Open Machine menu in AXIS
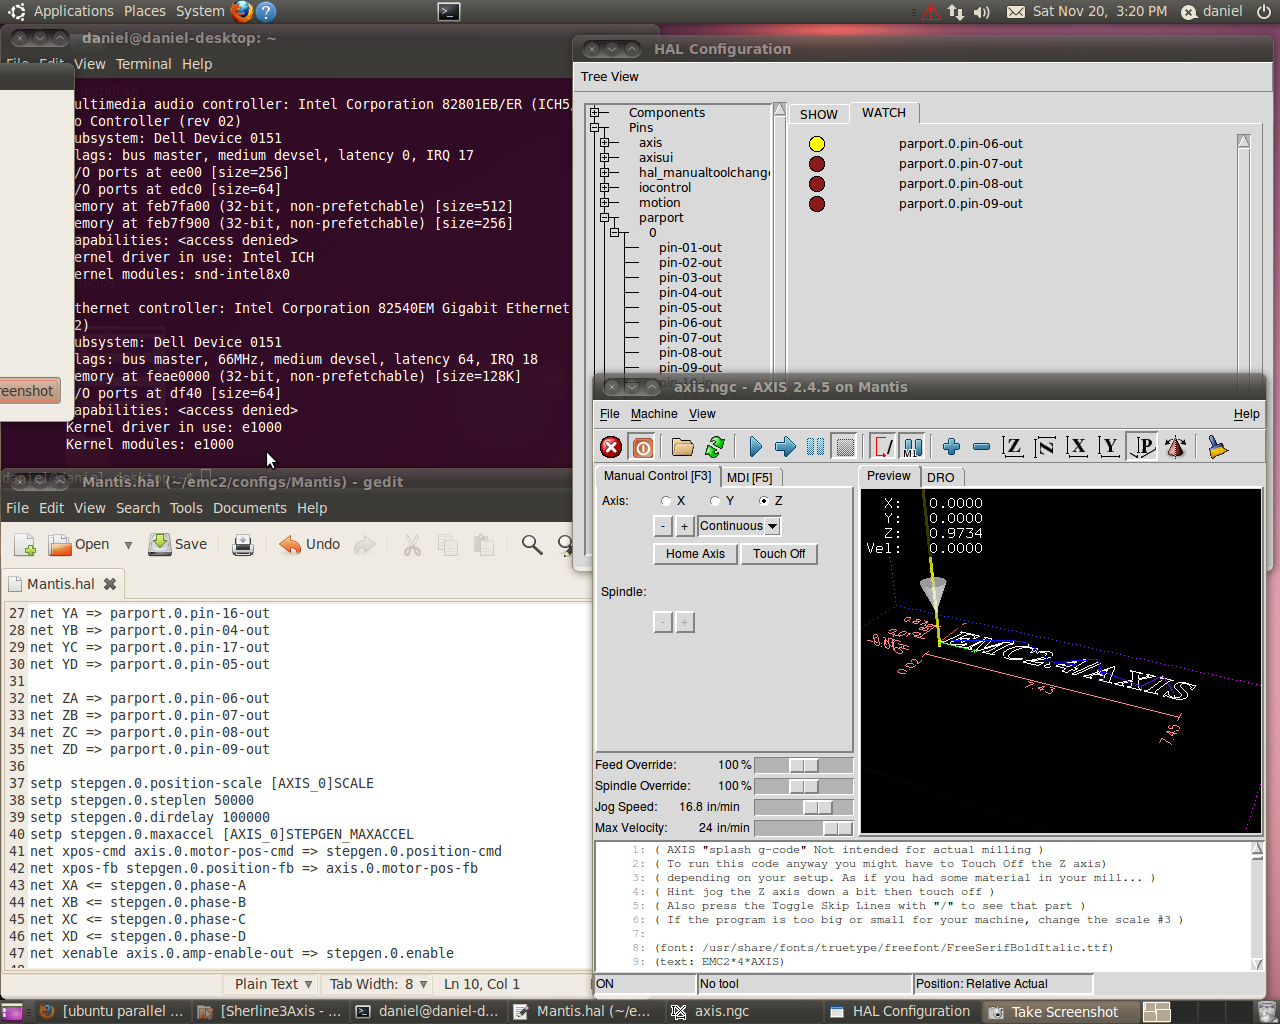This screenshot has width=1280, height=1024. click(x=654, y=414)
